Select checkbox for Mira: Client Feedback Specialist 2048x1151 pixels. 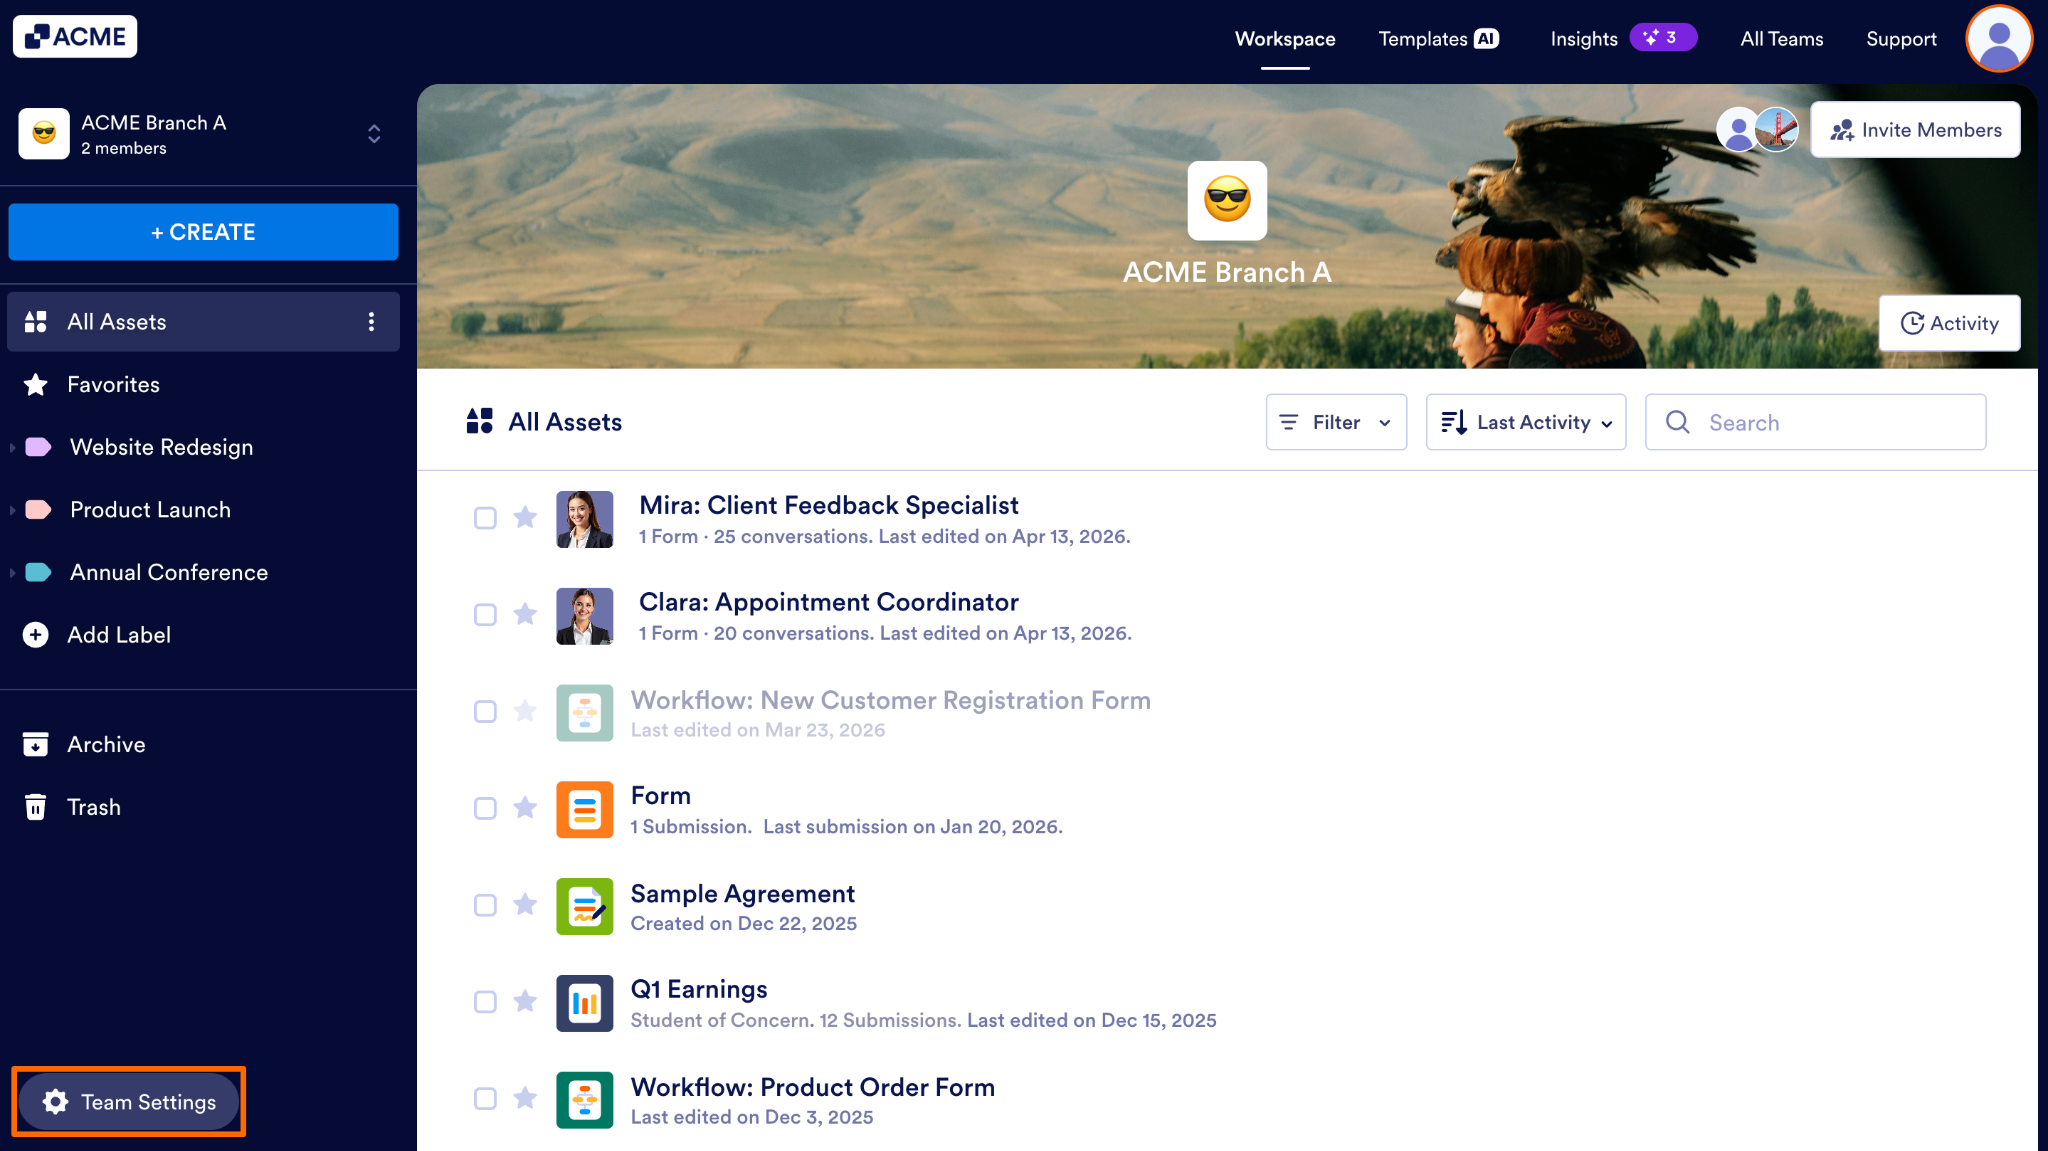pyautogui.click(x=485, y=518)
